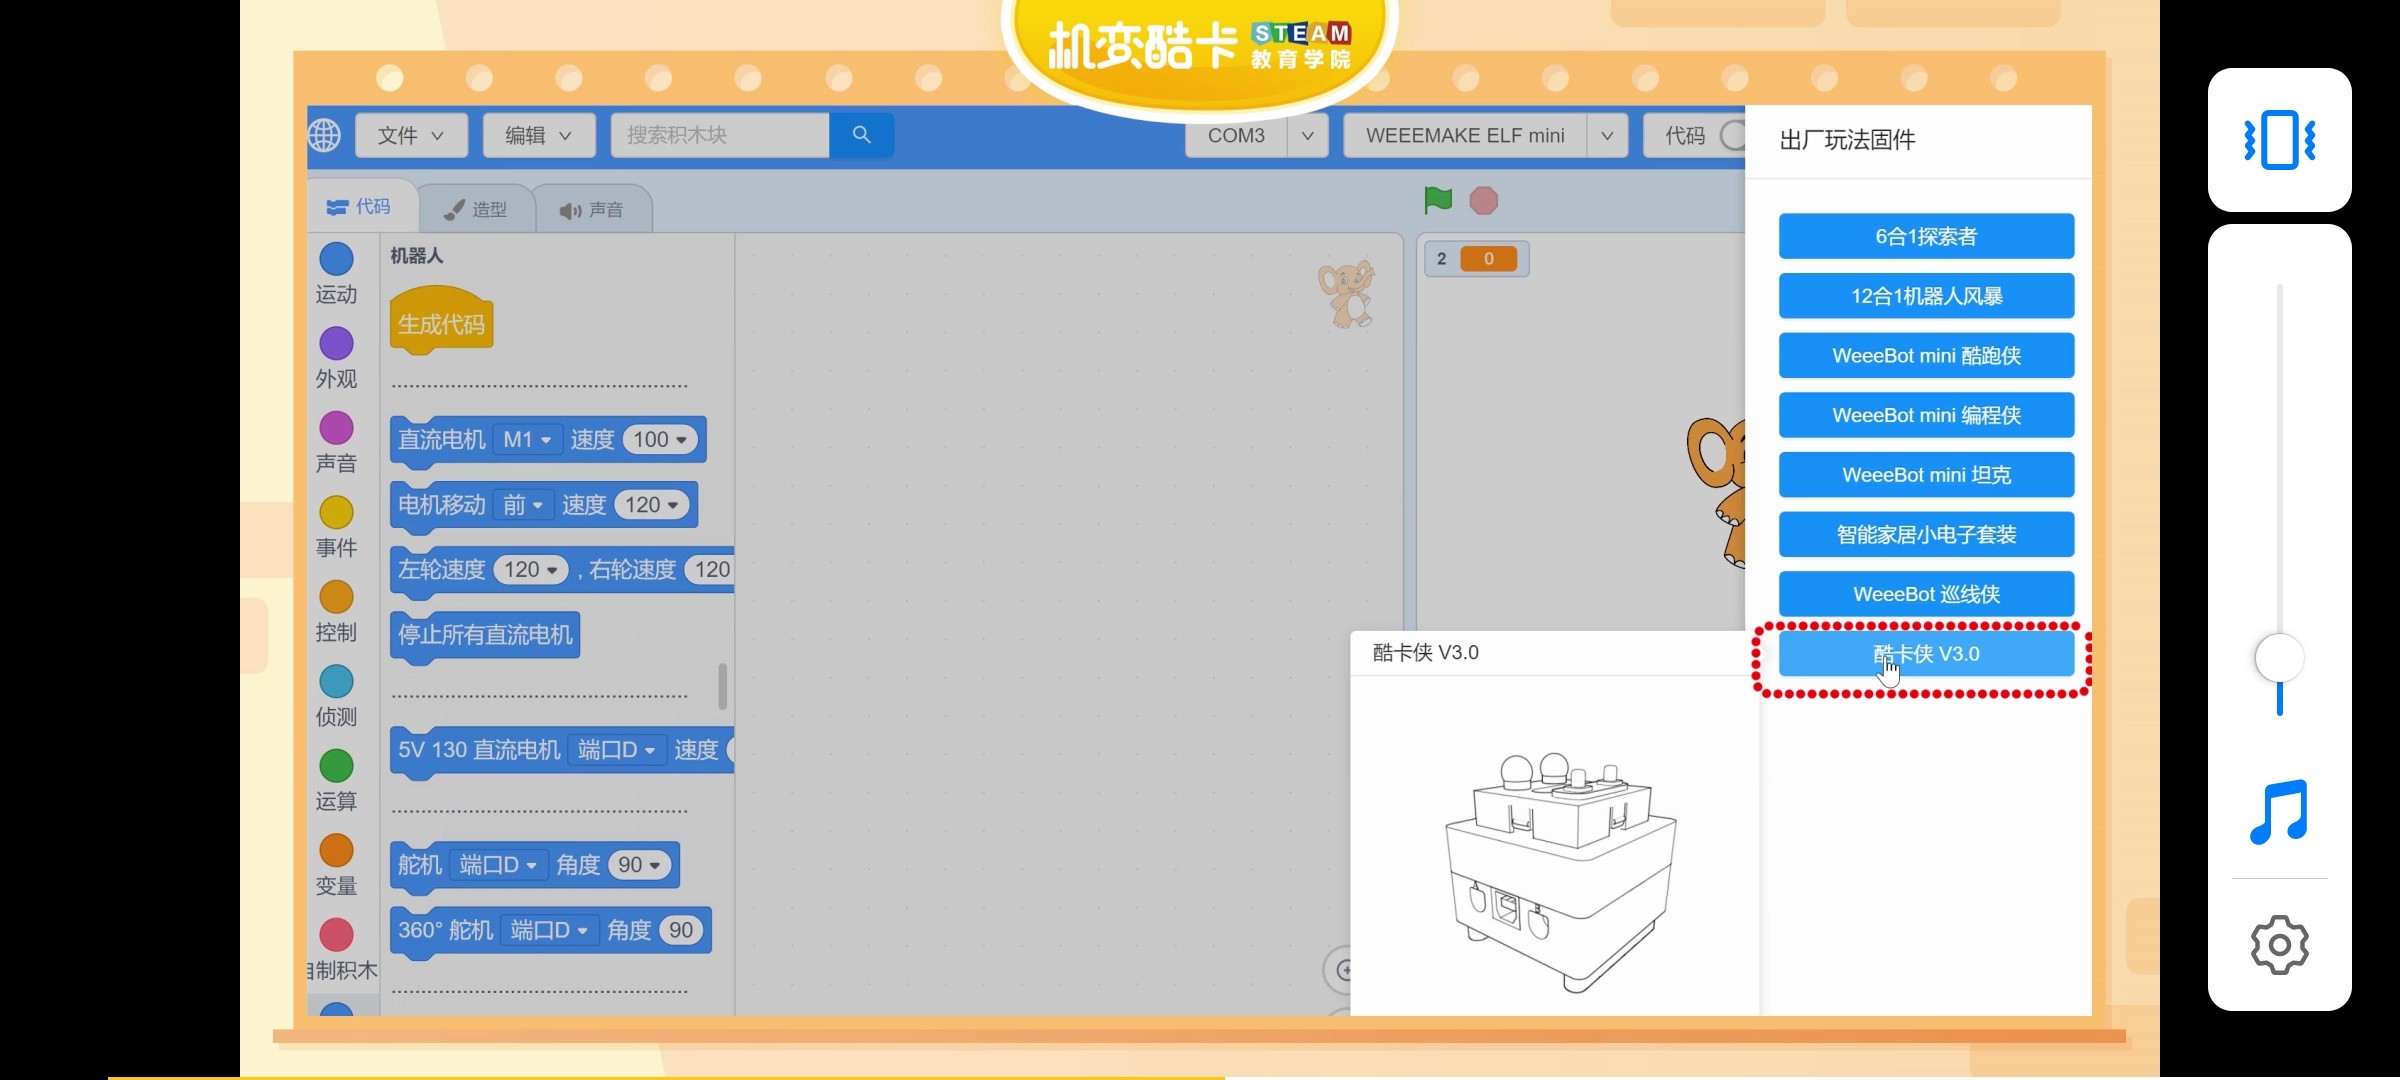Open the 编辑 edit menu

coord(539,135)
